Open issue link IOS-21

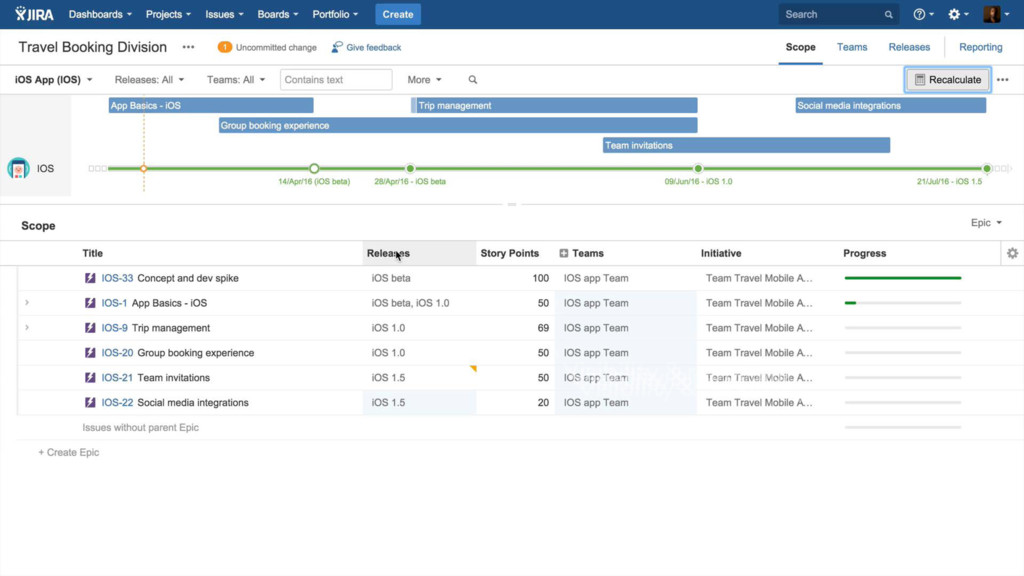[x=117, y=377]
